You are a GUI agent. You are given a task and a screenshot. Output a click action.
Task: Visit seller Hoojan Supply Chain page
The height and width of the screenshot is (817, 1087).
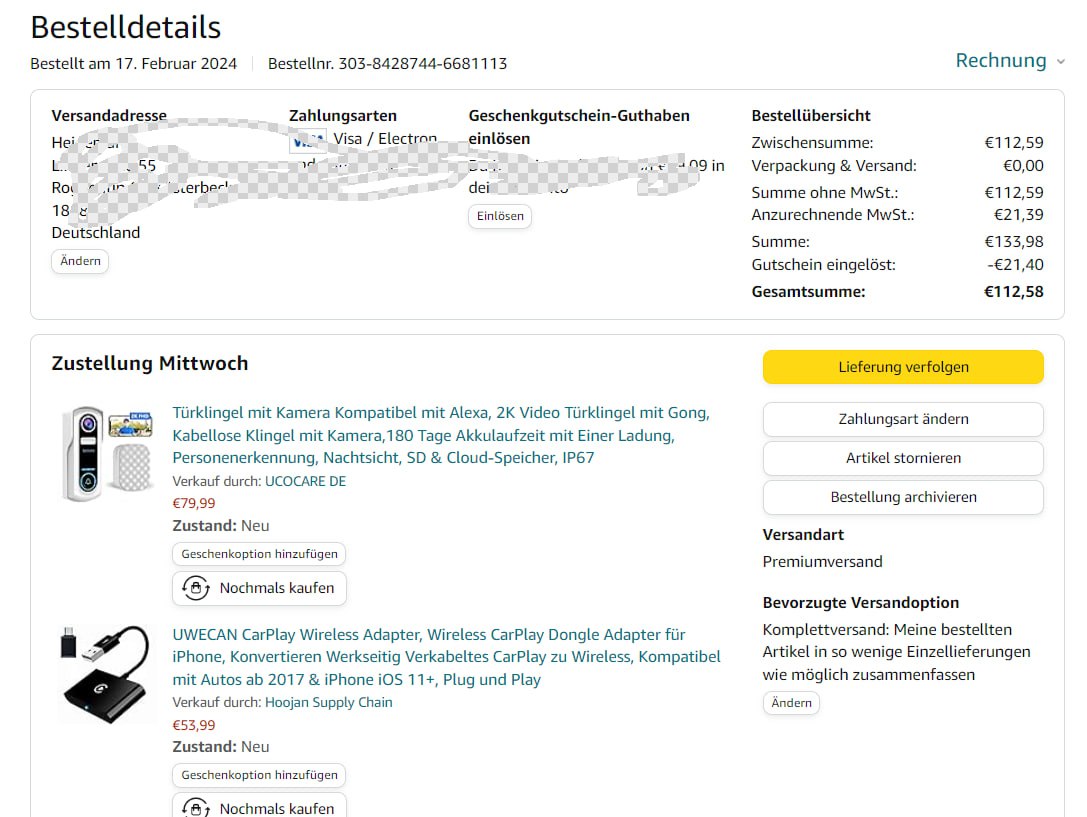coord(328,702)
